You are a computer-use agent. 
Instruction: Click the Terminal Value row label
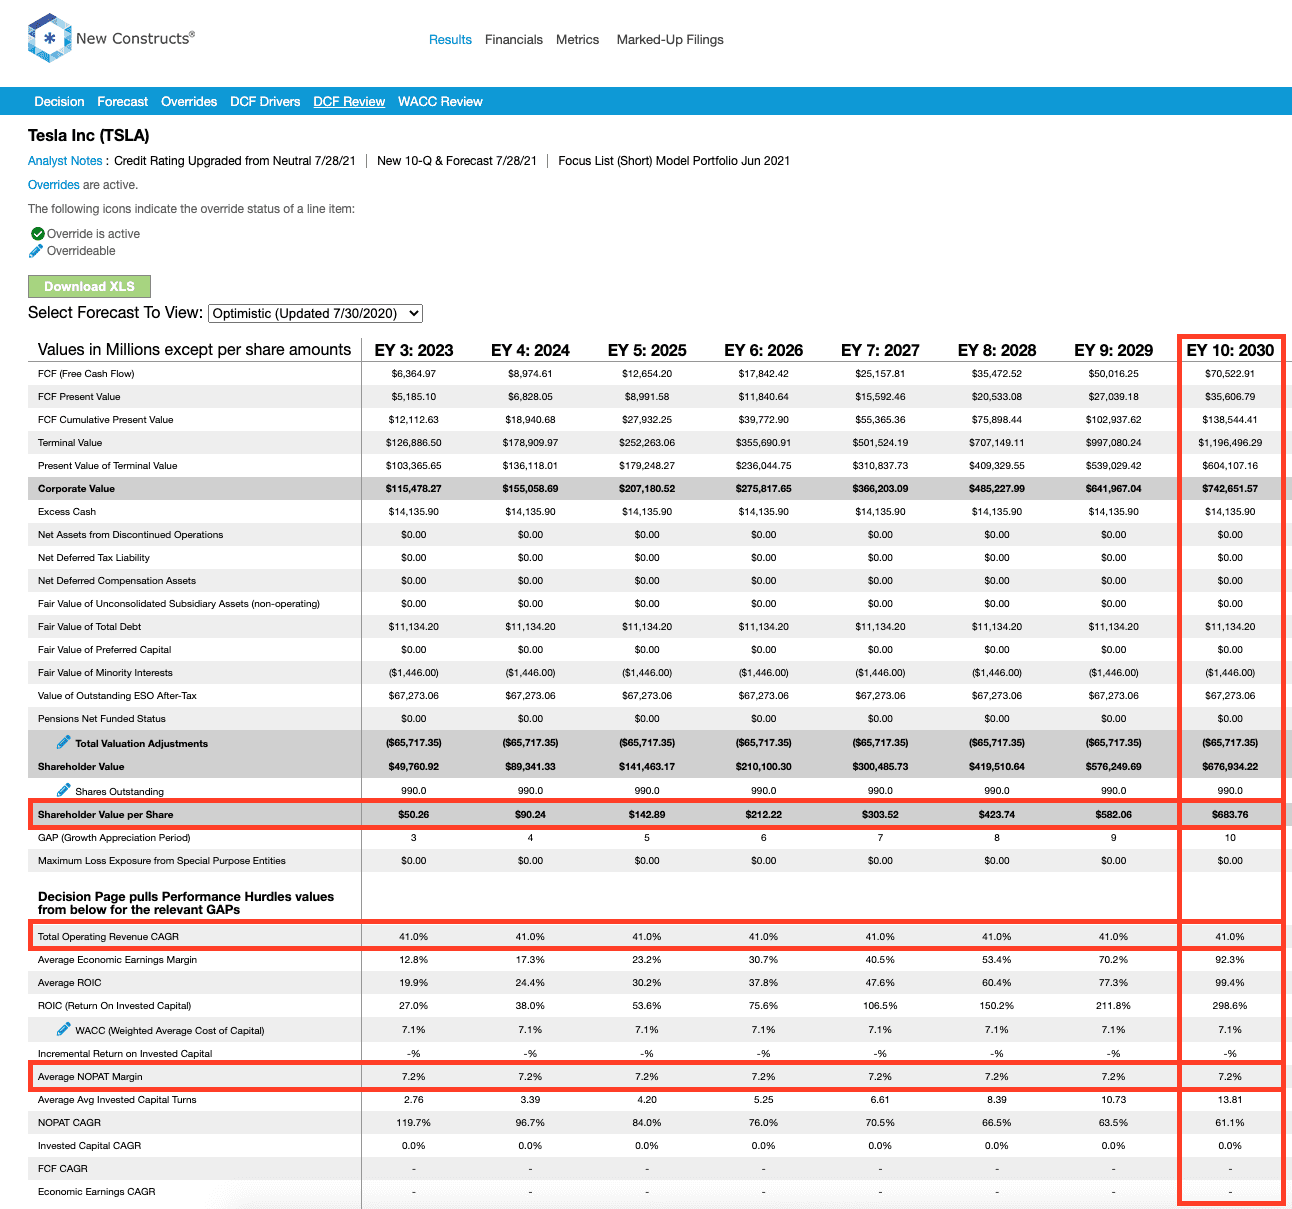coord(70,443)
